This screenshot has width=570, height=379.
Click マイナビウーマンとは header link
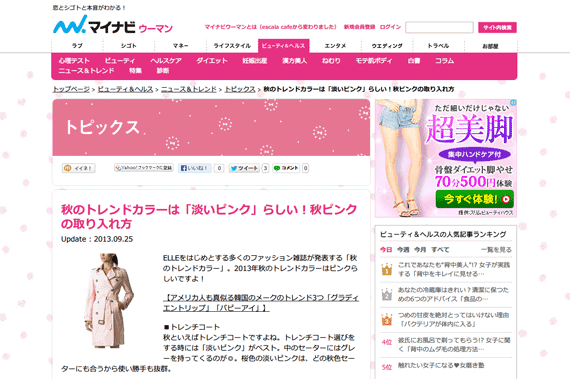pos(270,27)
